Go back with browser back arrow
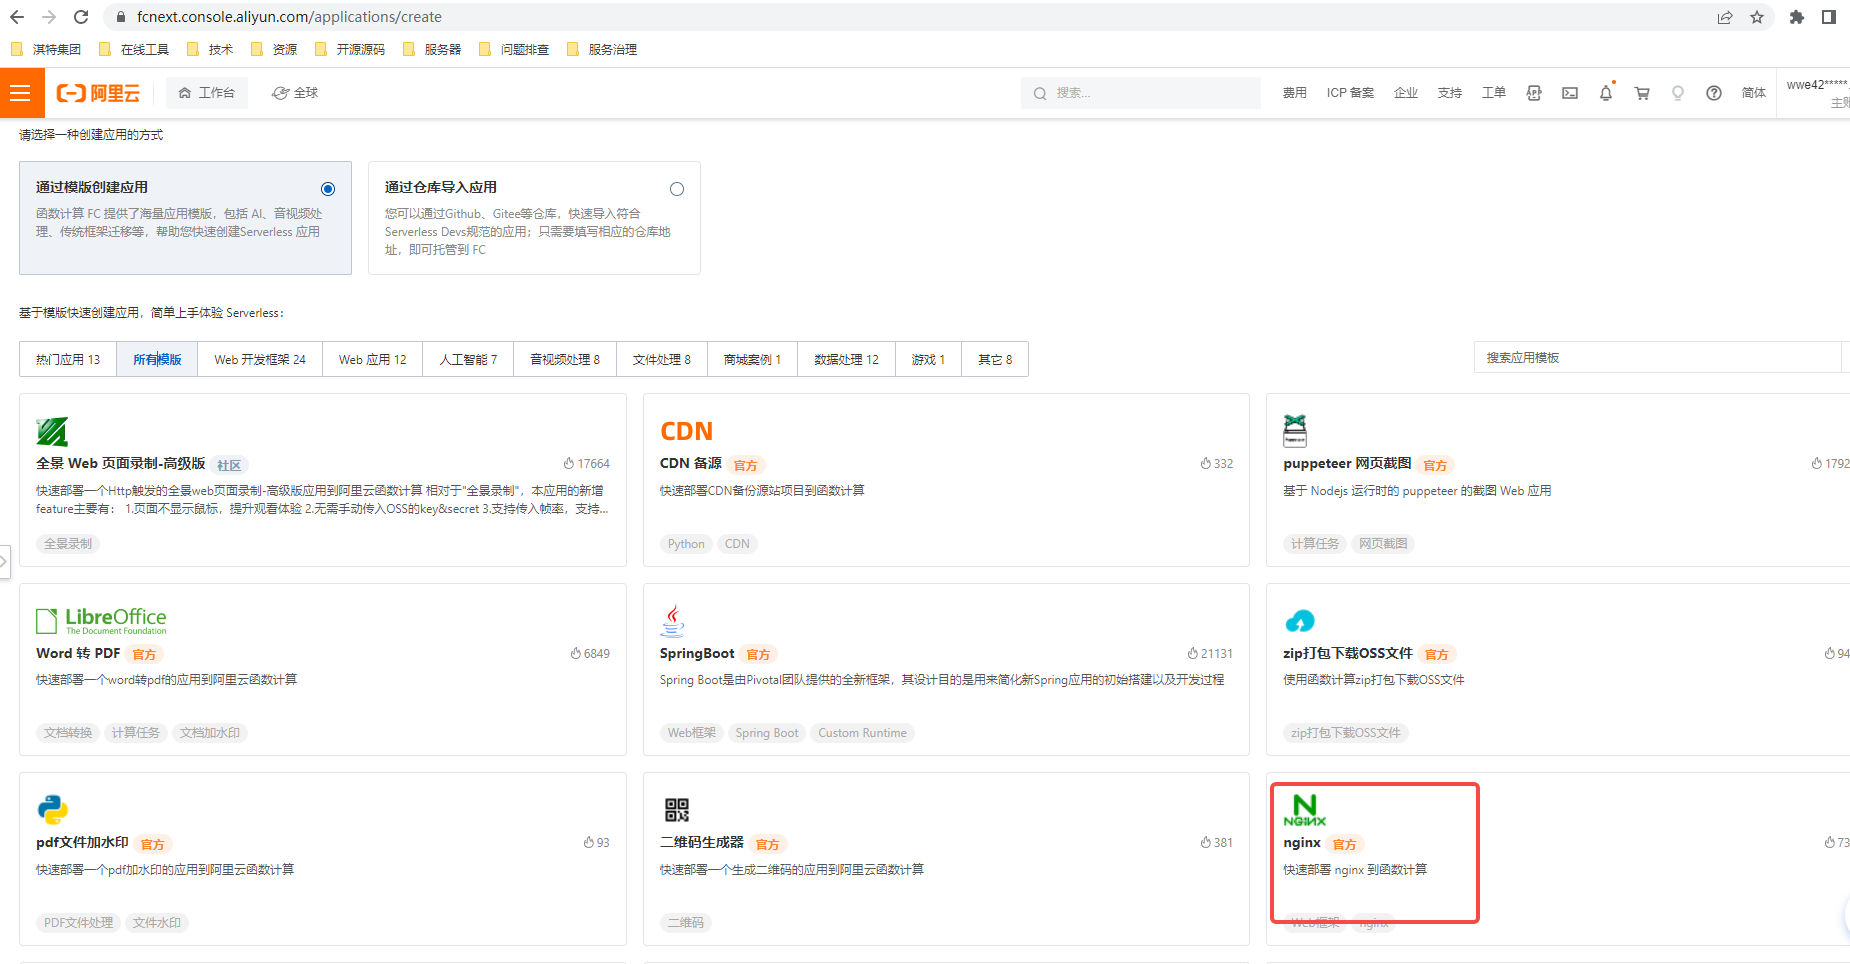Screen dimensions: 1850x964 (17, 17)
